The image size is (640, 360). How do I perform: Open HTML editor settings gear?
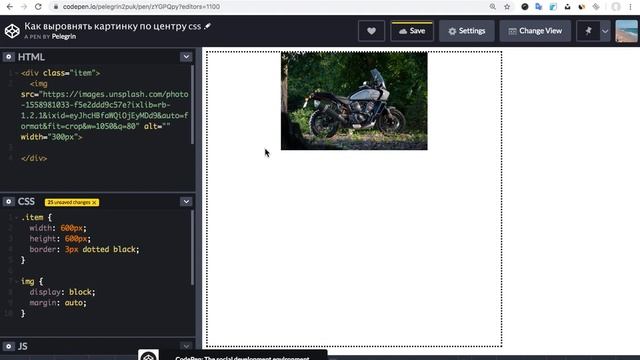[9, 57]
